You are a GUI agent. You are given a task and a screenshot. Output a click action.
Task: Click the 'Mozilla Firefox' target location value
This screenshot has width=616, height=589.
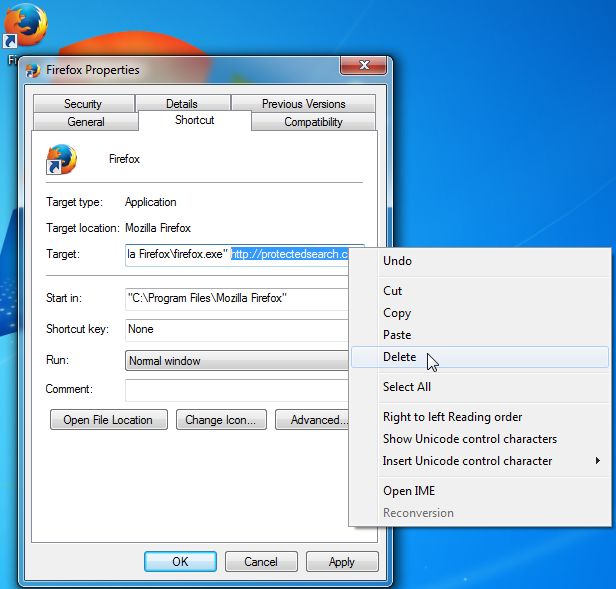click(158, 228)
